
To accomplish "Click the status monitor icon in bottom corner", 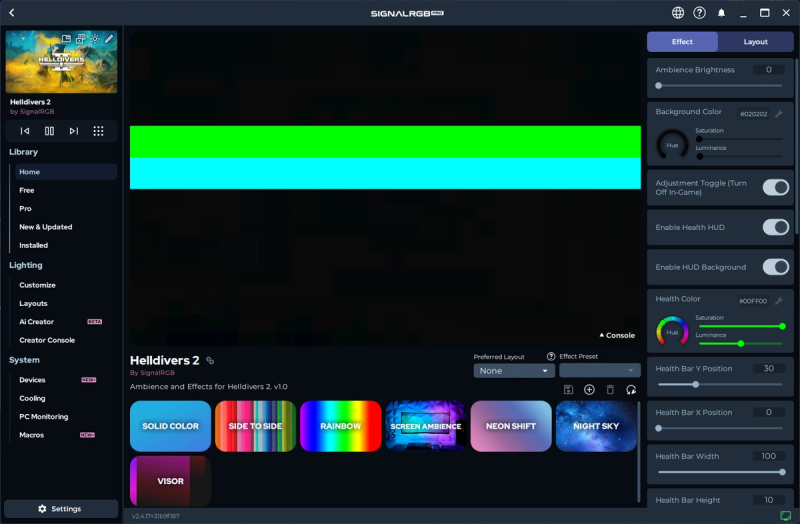I will tap(786, 515).
